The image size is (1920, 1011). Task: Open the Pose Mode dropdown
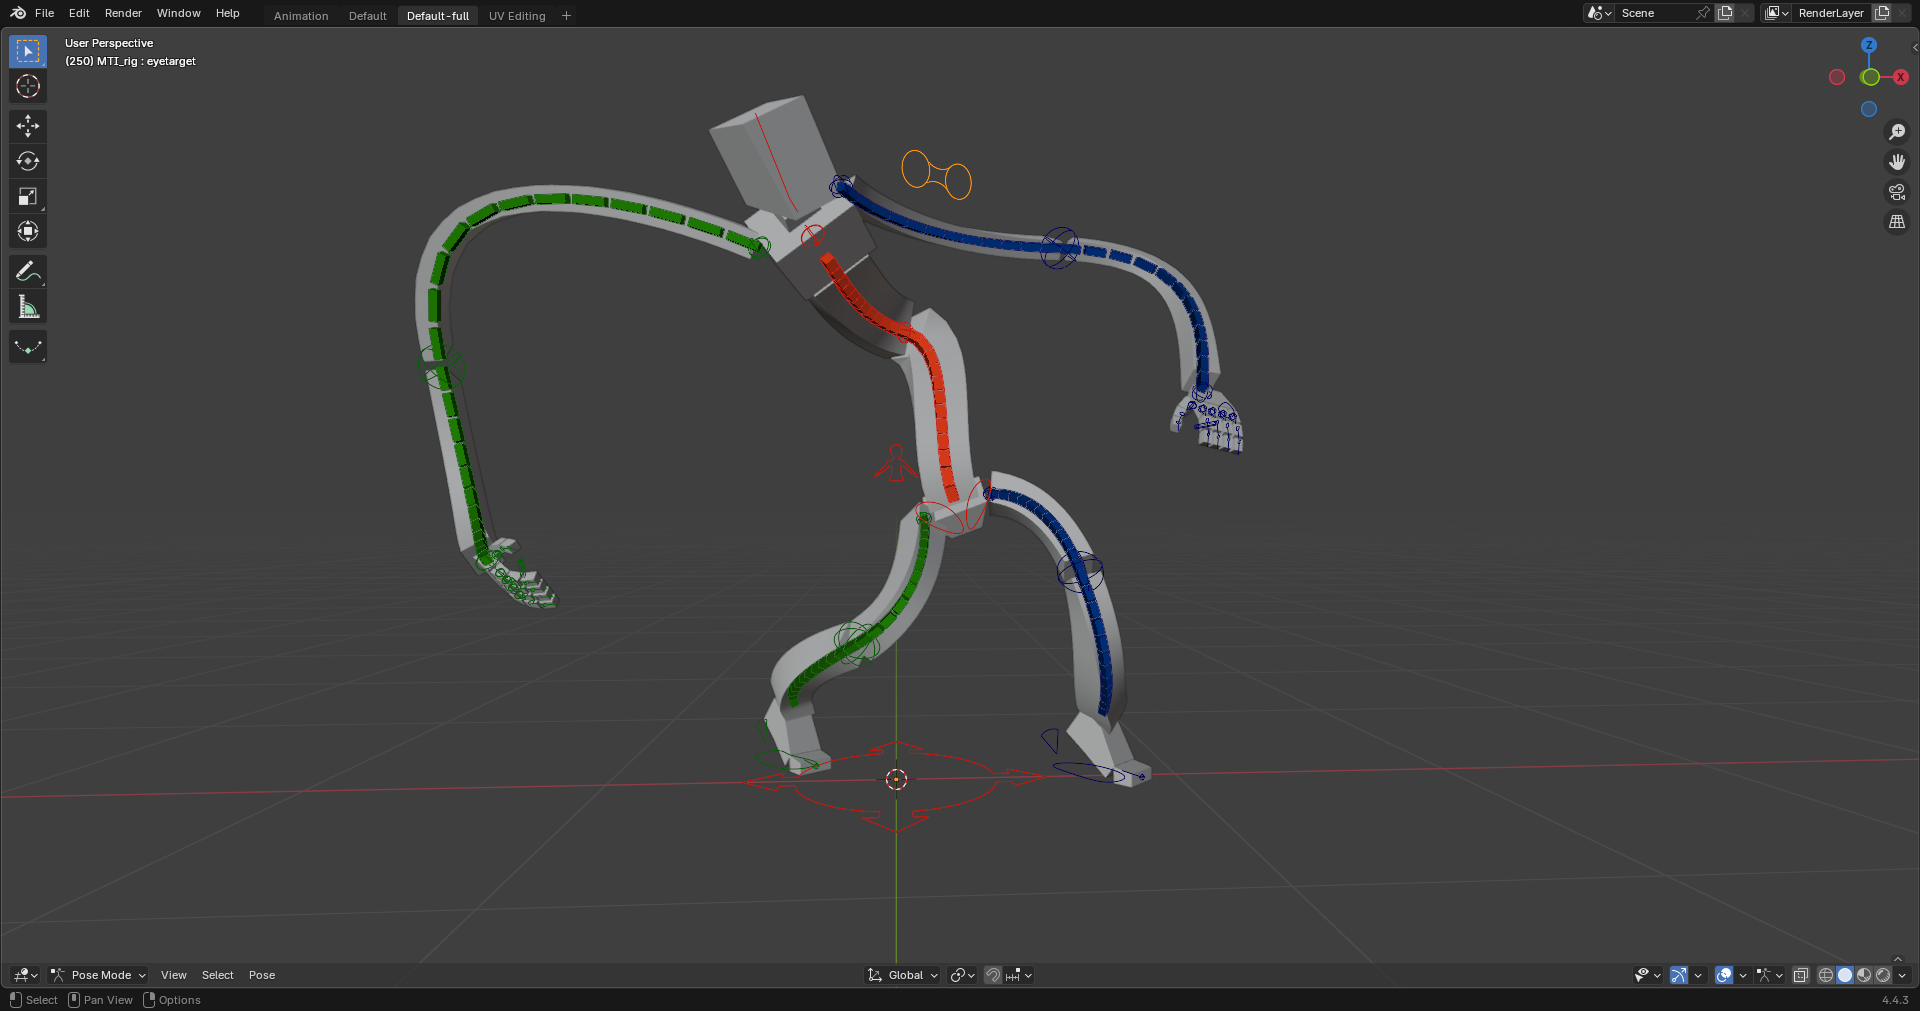coord(100,975)
